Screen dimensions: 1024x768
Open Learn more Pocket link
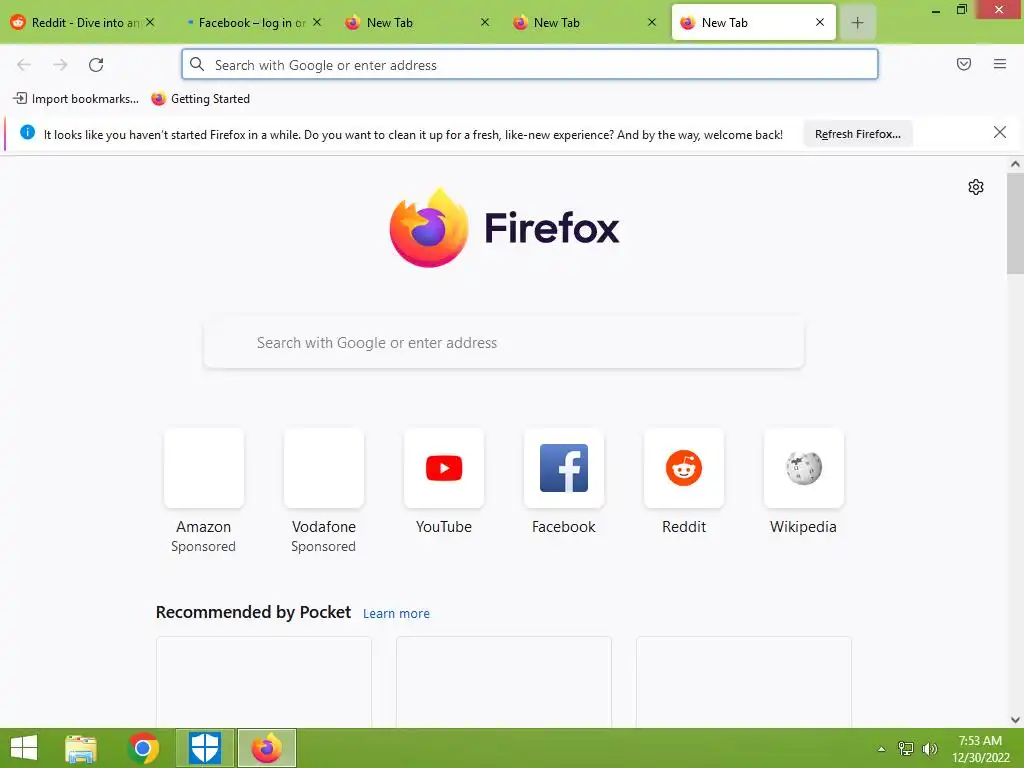(396, 613)
